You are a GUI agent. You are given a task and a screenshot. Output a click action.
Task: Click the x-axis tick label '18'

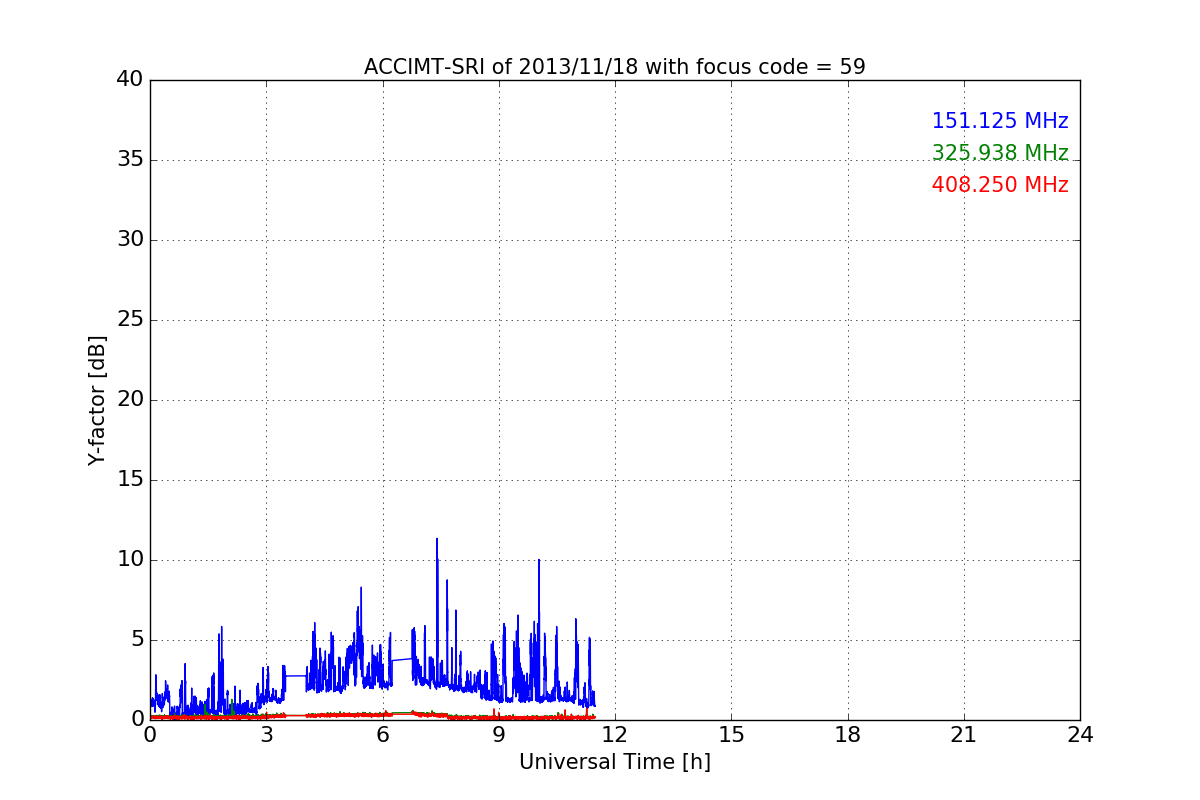848,735
